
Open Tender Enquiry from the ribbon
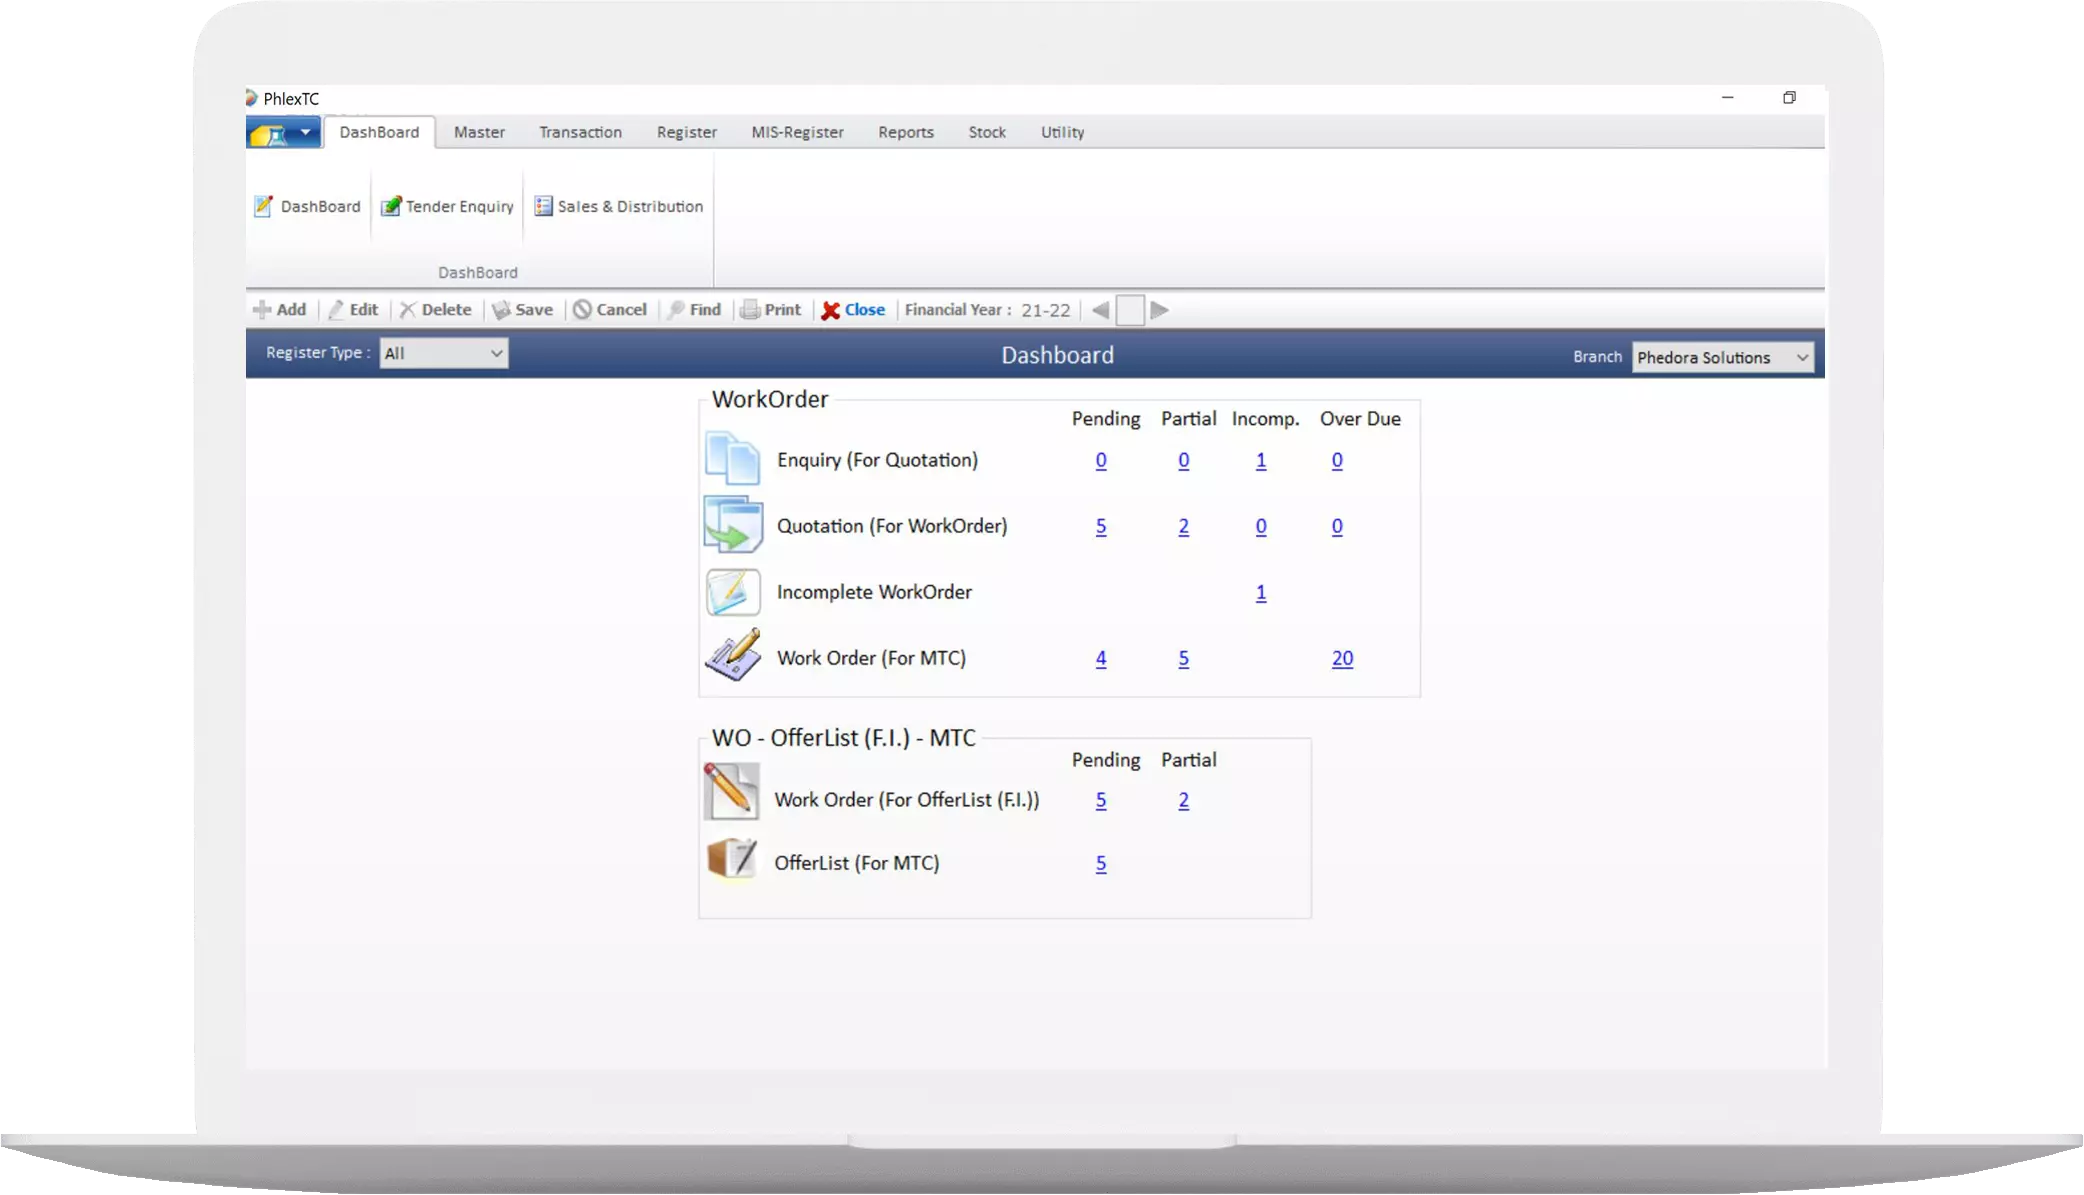coord(447,206)
